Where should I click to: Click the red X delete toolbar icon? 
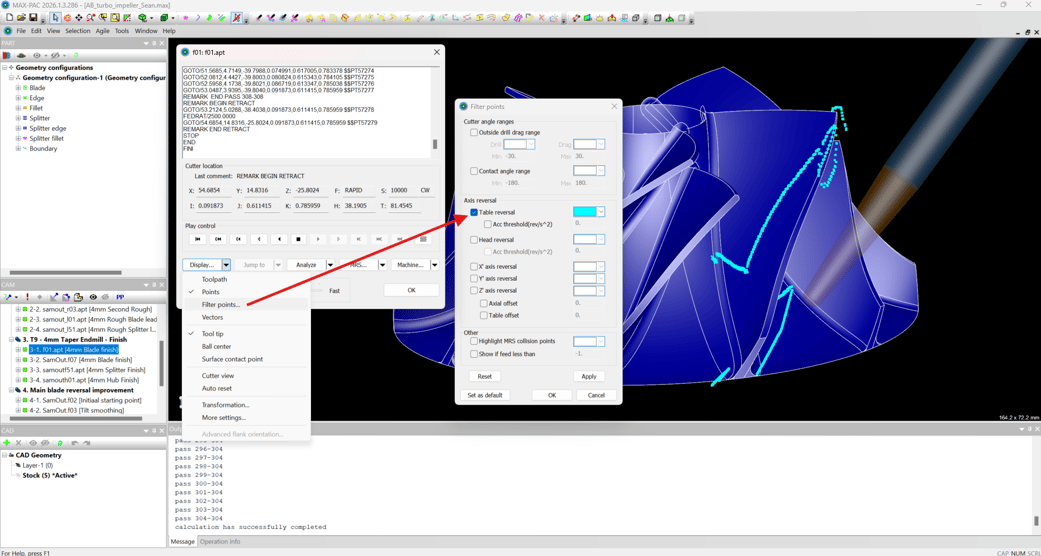[542, 17]
